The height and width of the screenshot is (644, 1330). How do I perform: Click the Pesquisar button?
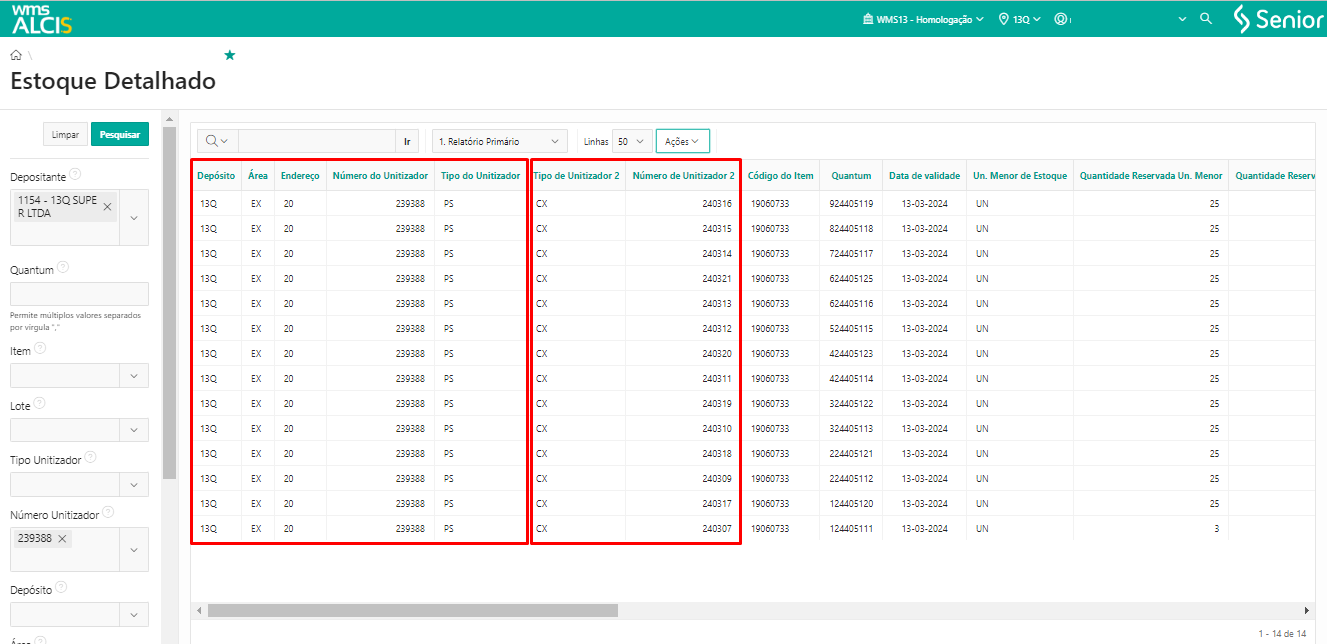119,134
